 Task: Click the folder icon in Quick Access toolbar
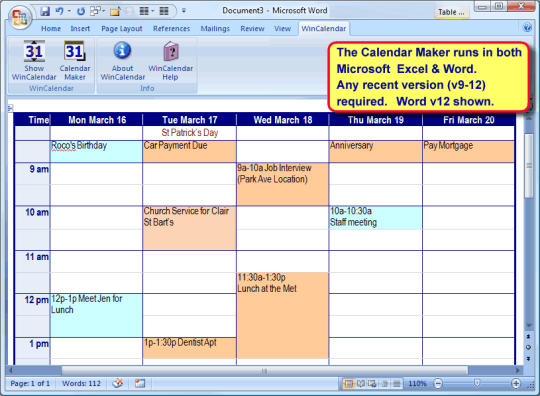pyautogui.click(x=115, y=12)
